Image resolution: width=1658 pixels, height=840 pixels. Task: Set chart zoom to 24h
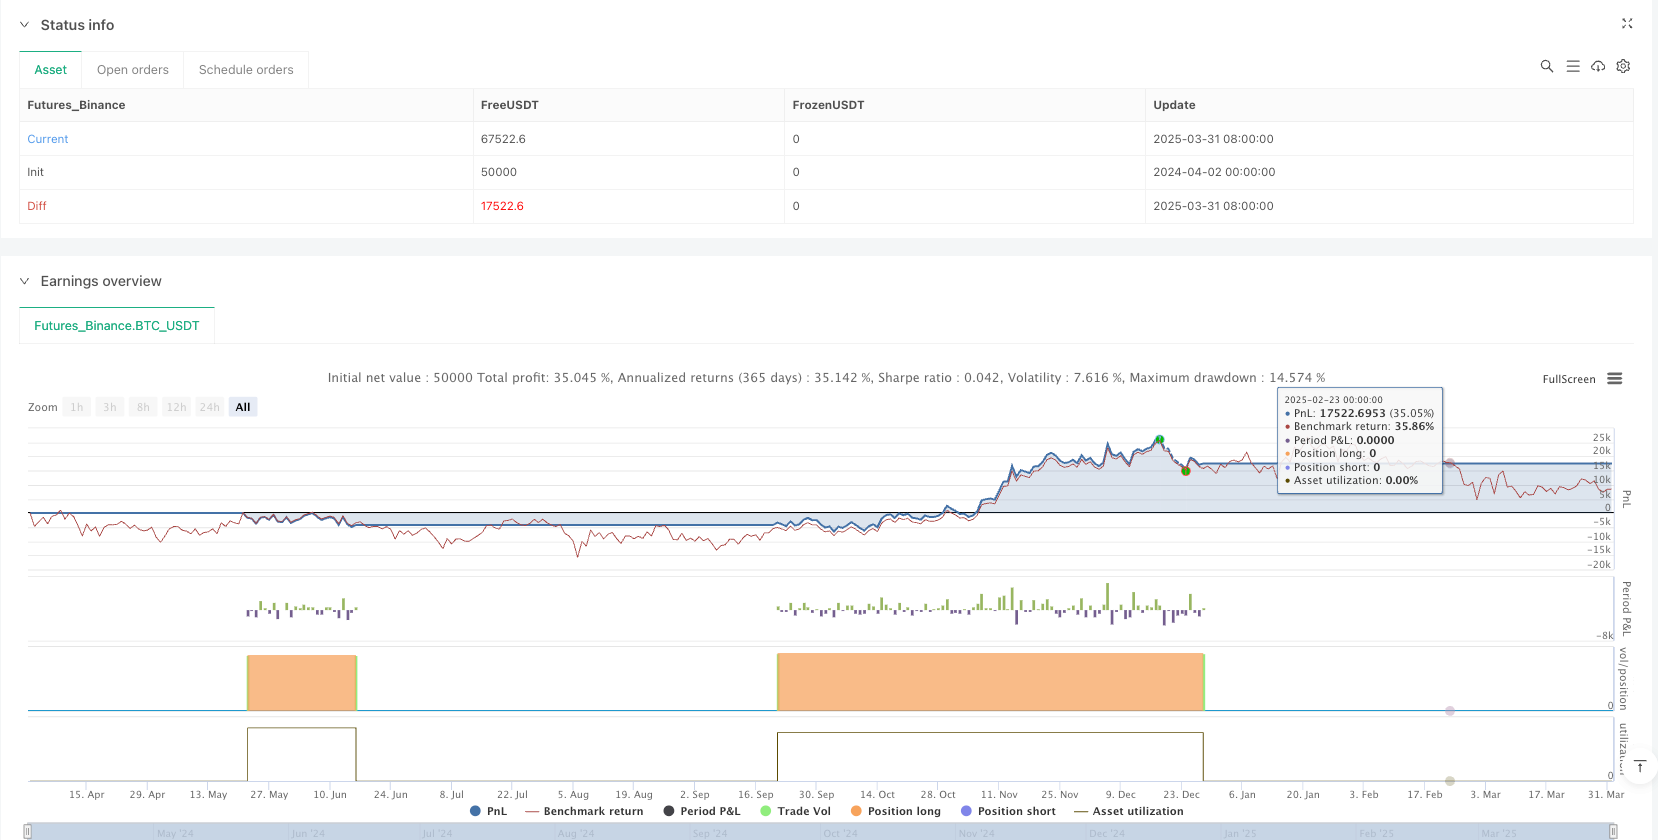[209, 407]
